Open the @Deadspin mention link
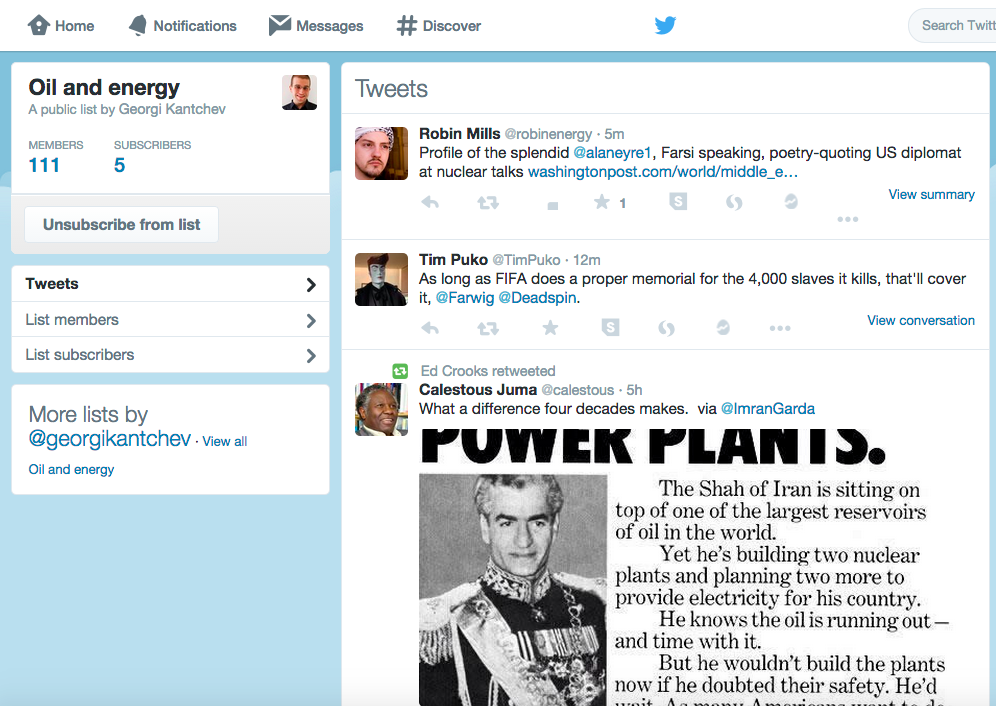This screenshot has width=996, height=706. (537, 297)
